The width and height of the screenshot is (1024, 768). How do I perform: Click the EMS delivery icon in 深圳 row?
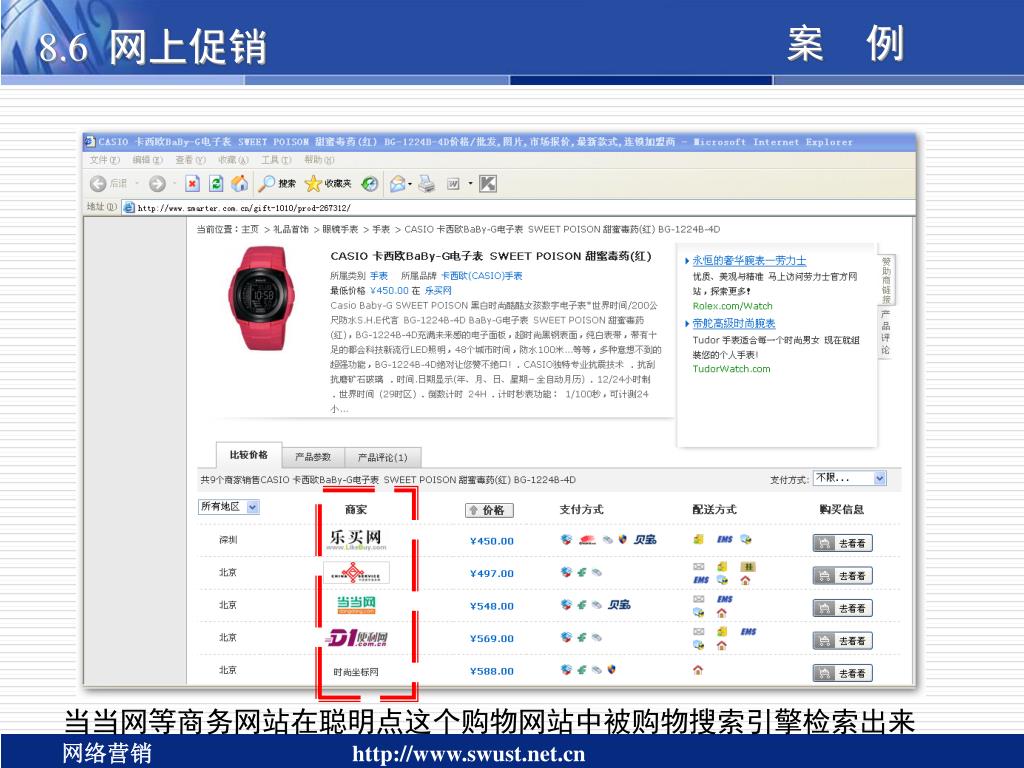coord(725,539)
